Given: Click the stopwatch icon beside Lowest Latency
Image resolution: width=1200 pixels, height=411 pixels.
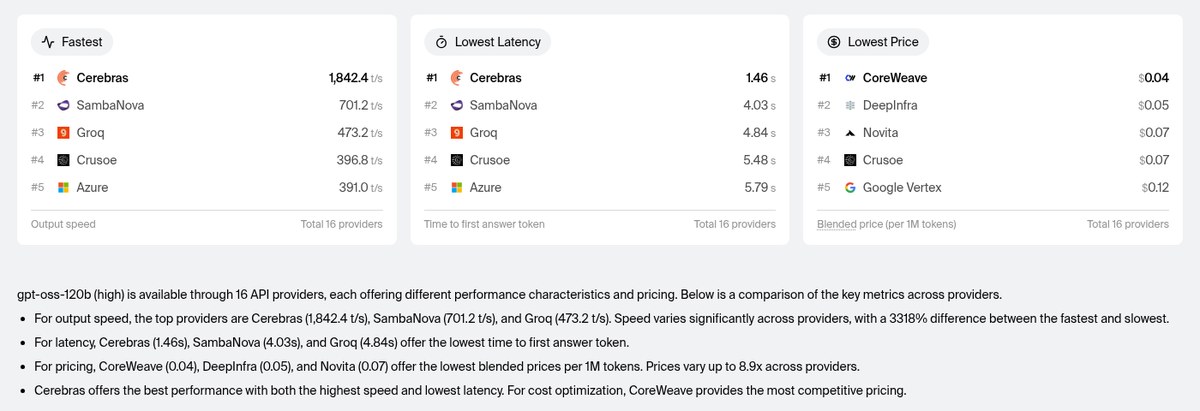Looking at the screenshot, I should 441,42.
